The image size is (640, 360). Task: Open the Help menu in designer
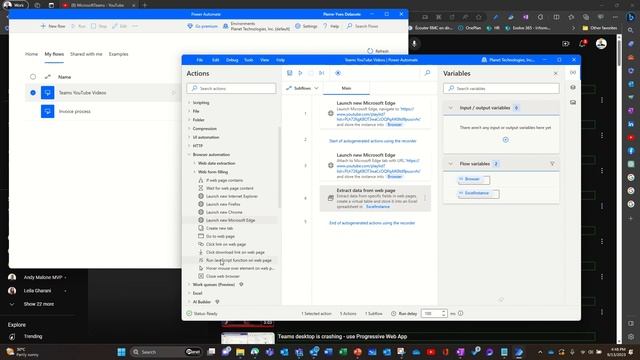(x=280, y=60)
